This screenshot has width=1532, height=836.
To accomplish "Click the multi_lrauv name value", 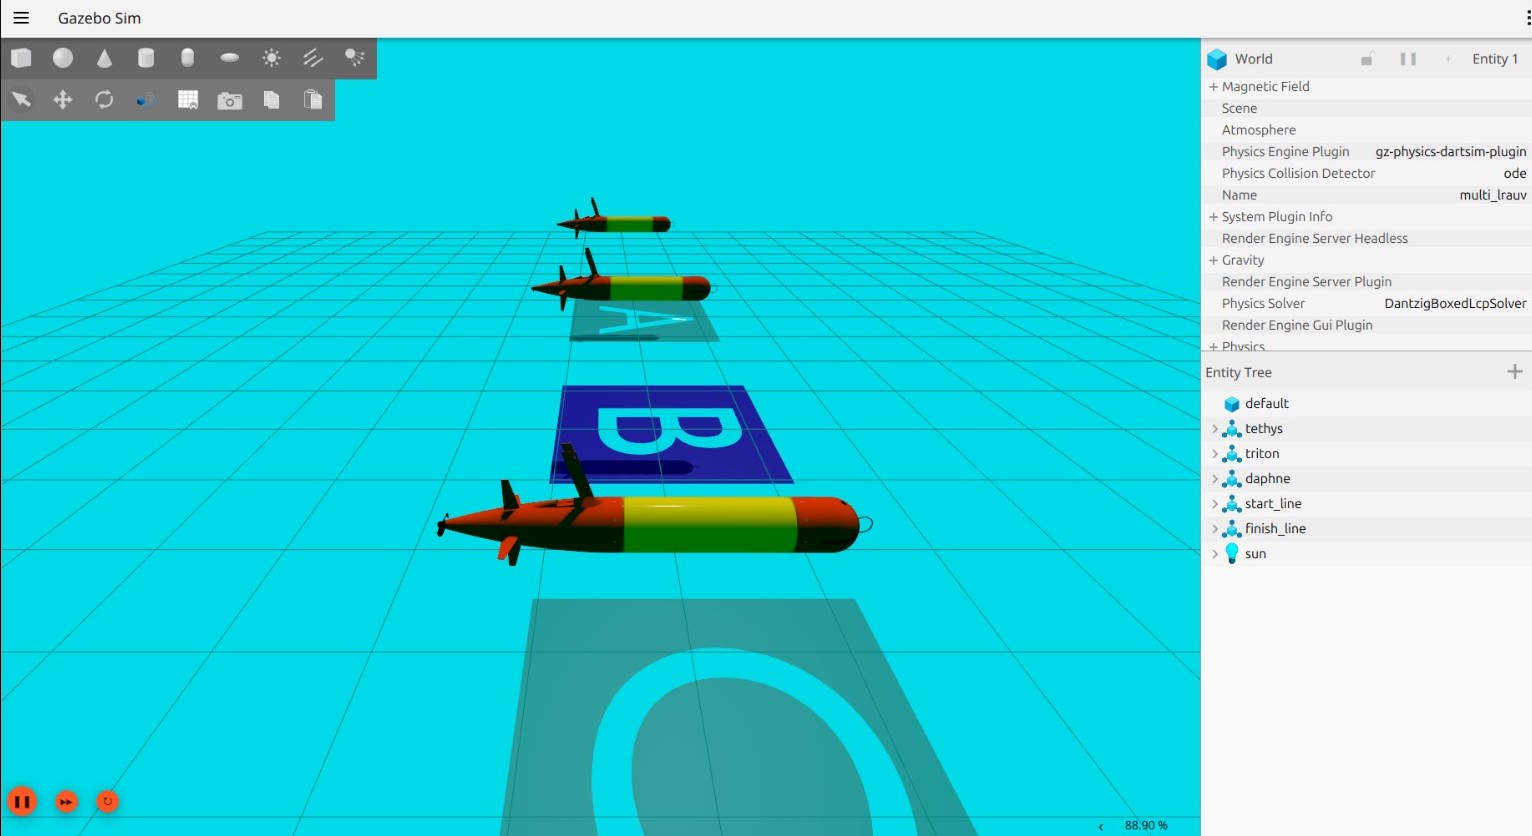I will click(1492, 195).
